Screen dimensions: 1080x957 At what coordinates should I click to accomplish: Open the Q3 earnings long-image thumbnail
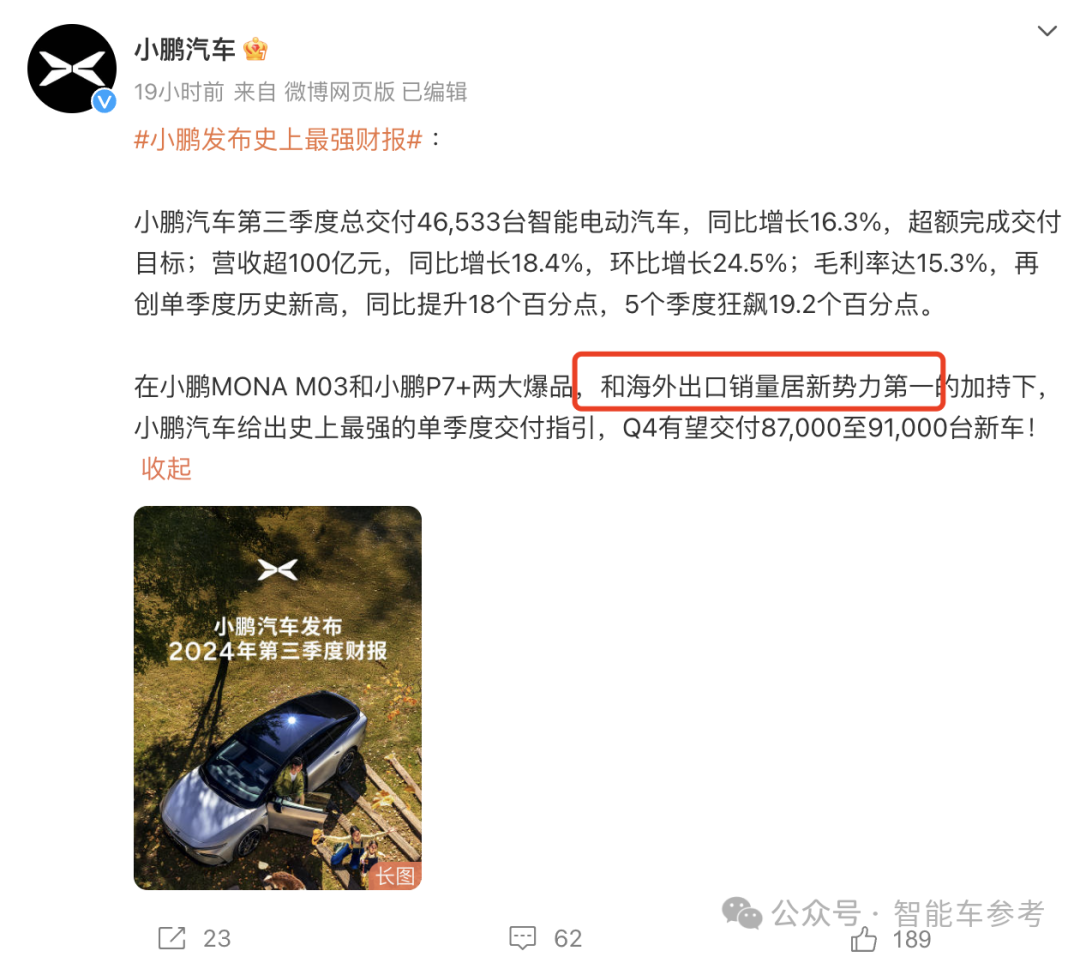click(x=278, y=697)
